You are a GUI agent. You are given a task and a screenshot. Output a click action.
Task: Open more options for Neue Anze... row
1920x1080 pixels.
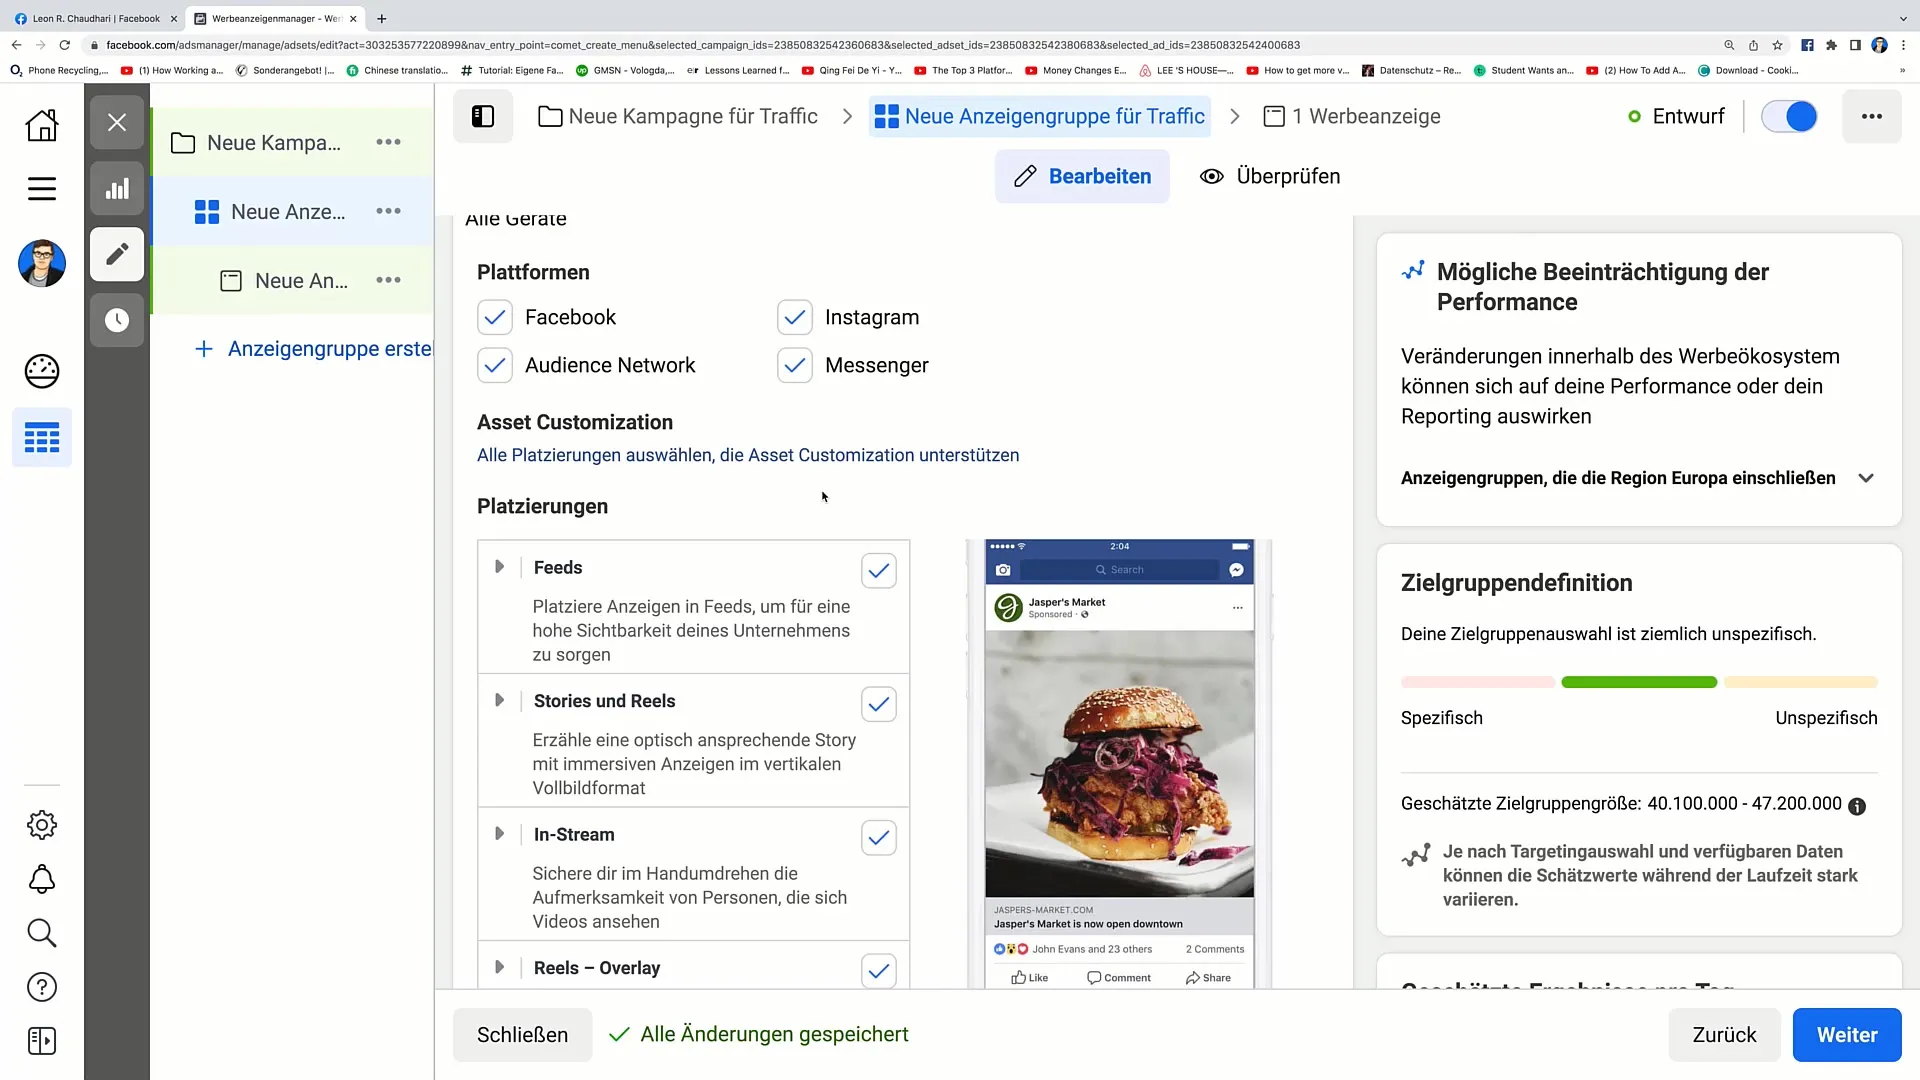[x=388, y=211]
